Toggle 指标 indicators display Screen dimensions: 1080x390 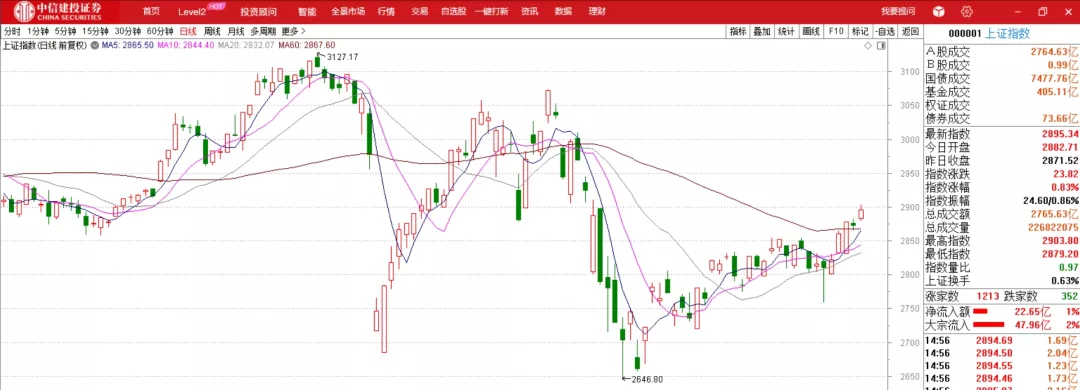[738, 31]
